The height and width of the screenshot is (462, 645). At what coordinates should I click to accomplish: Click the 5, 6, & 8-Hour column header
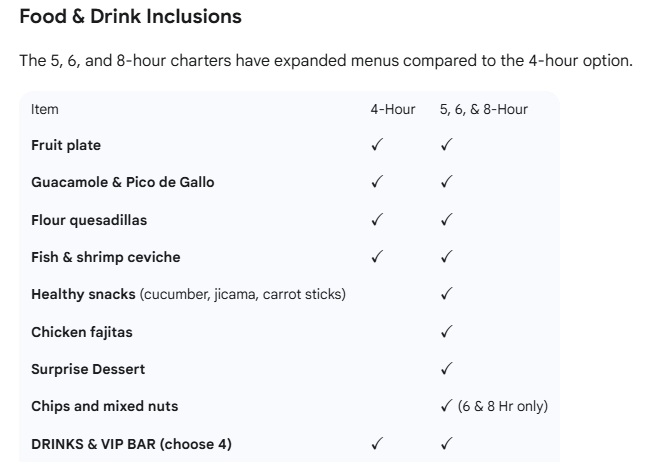(484, 109)
